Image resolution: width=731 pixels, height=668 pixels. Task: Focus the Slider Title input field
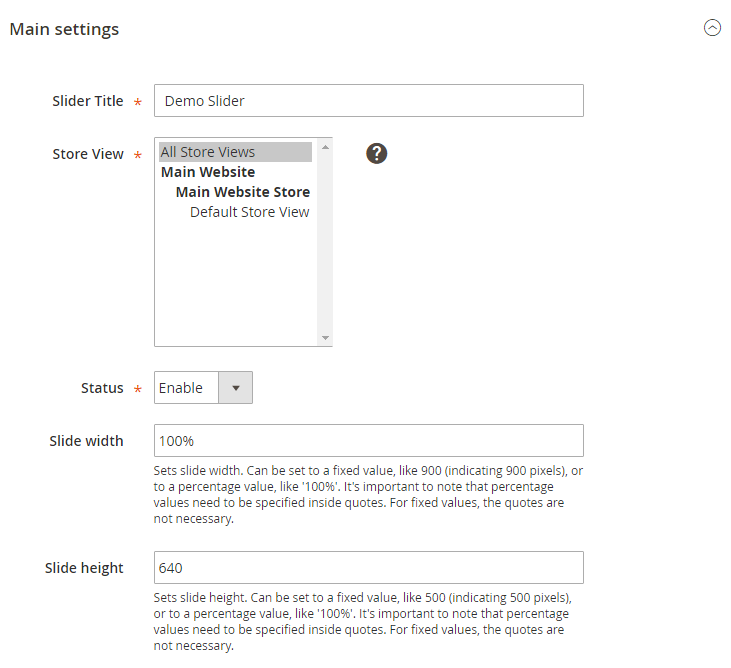click(x=369, y=100)
